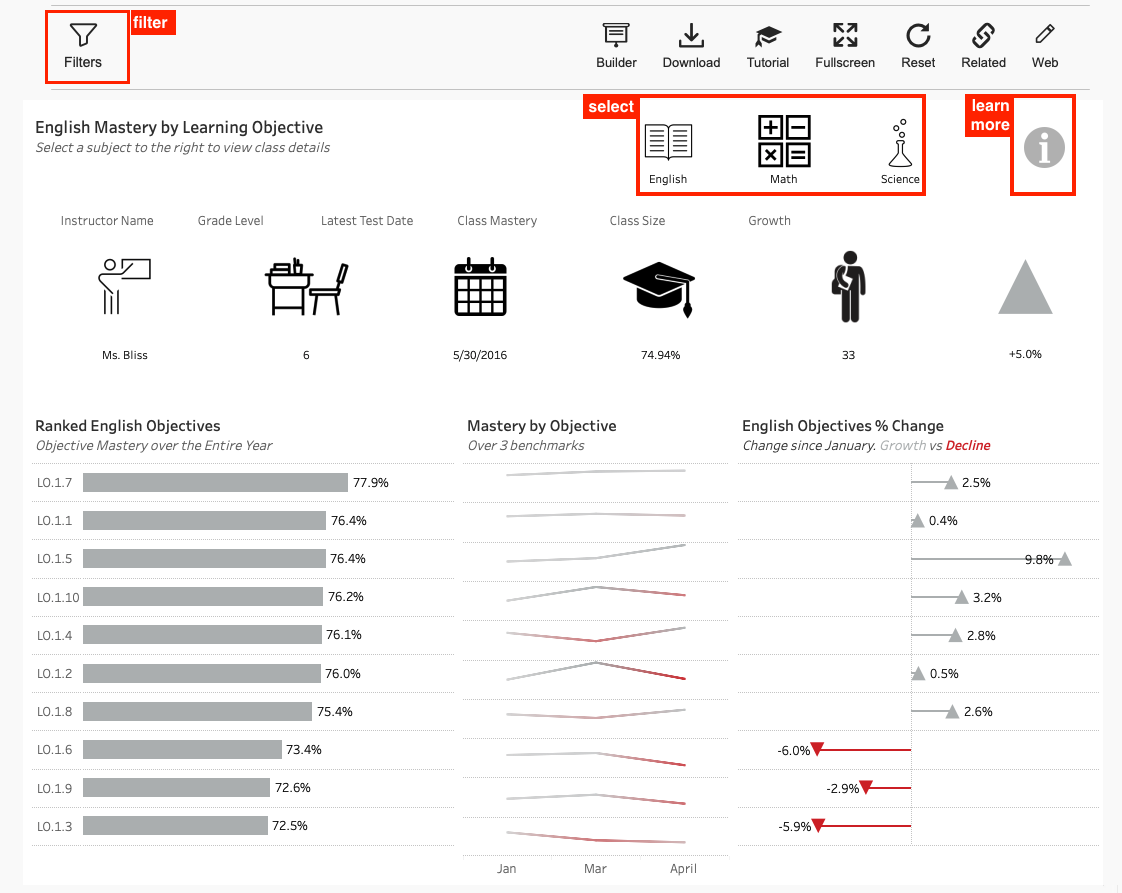Click the LO.1.6 red decline marker
Viewport: 1122px width, 893px height.
pos(817,749)
